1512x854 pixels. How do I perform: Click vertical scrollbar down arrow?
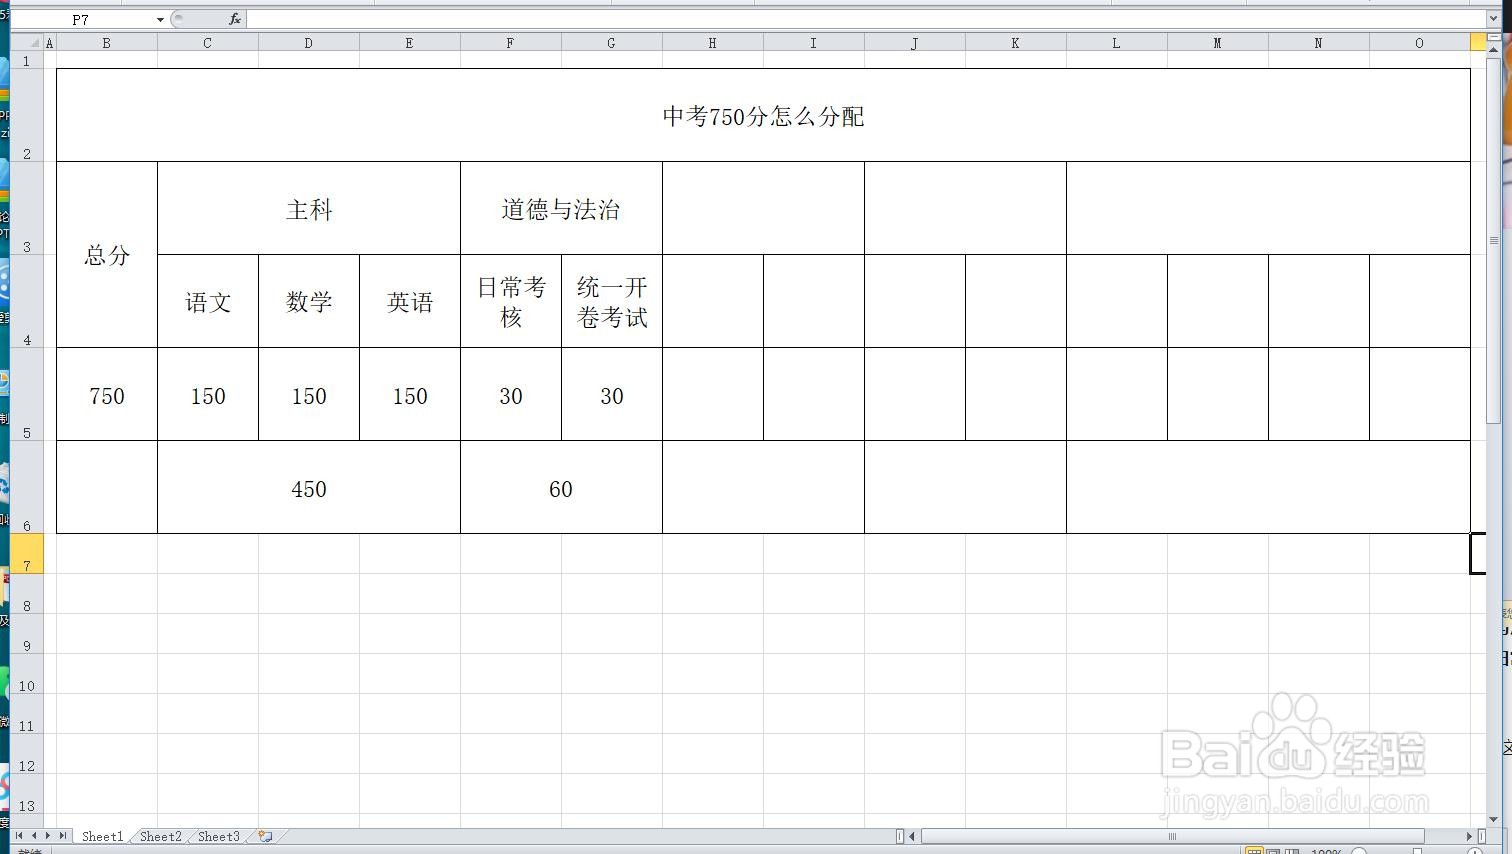[x=1493, y=821]
